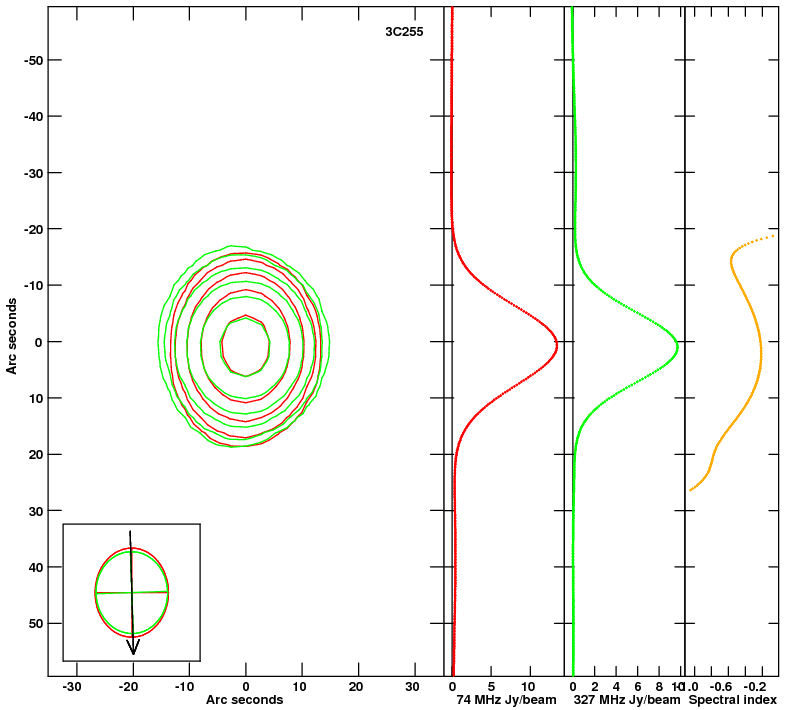785x710 pixels.
Task: Select the vertical 'Arc seconds' axis title
Action: click(12, 336)
